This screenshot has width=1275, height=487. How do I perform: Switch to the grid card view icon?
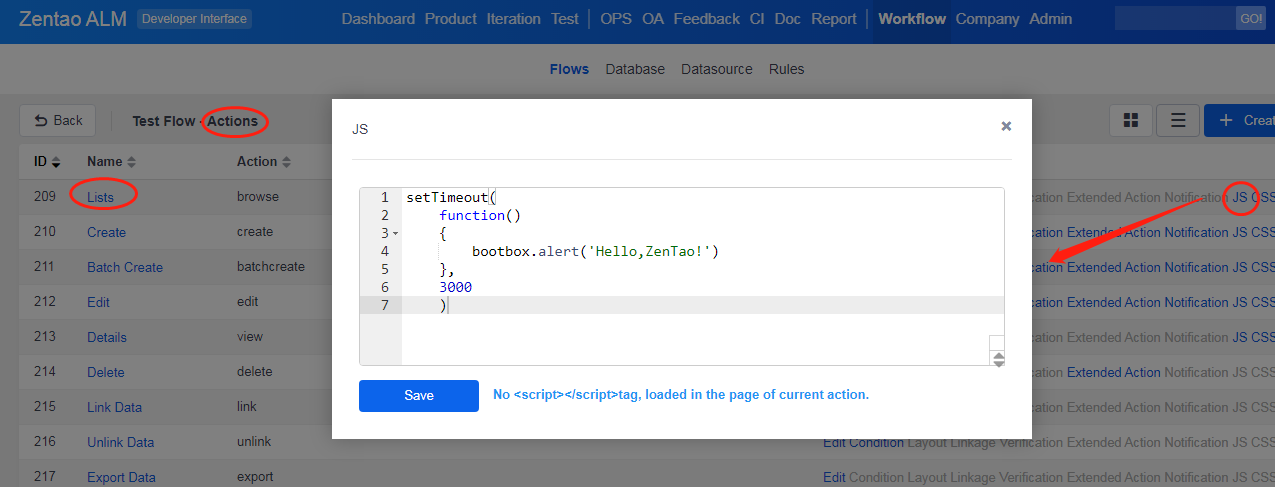click(1131, 120)
